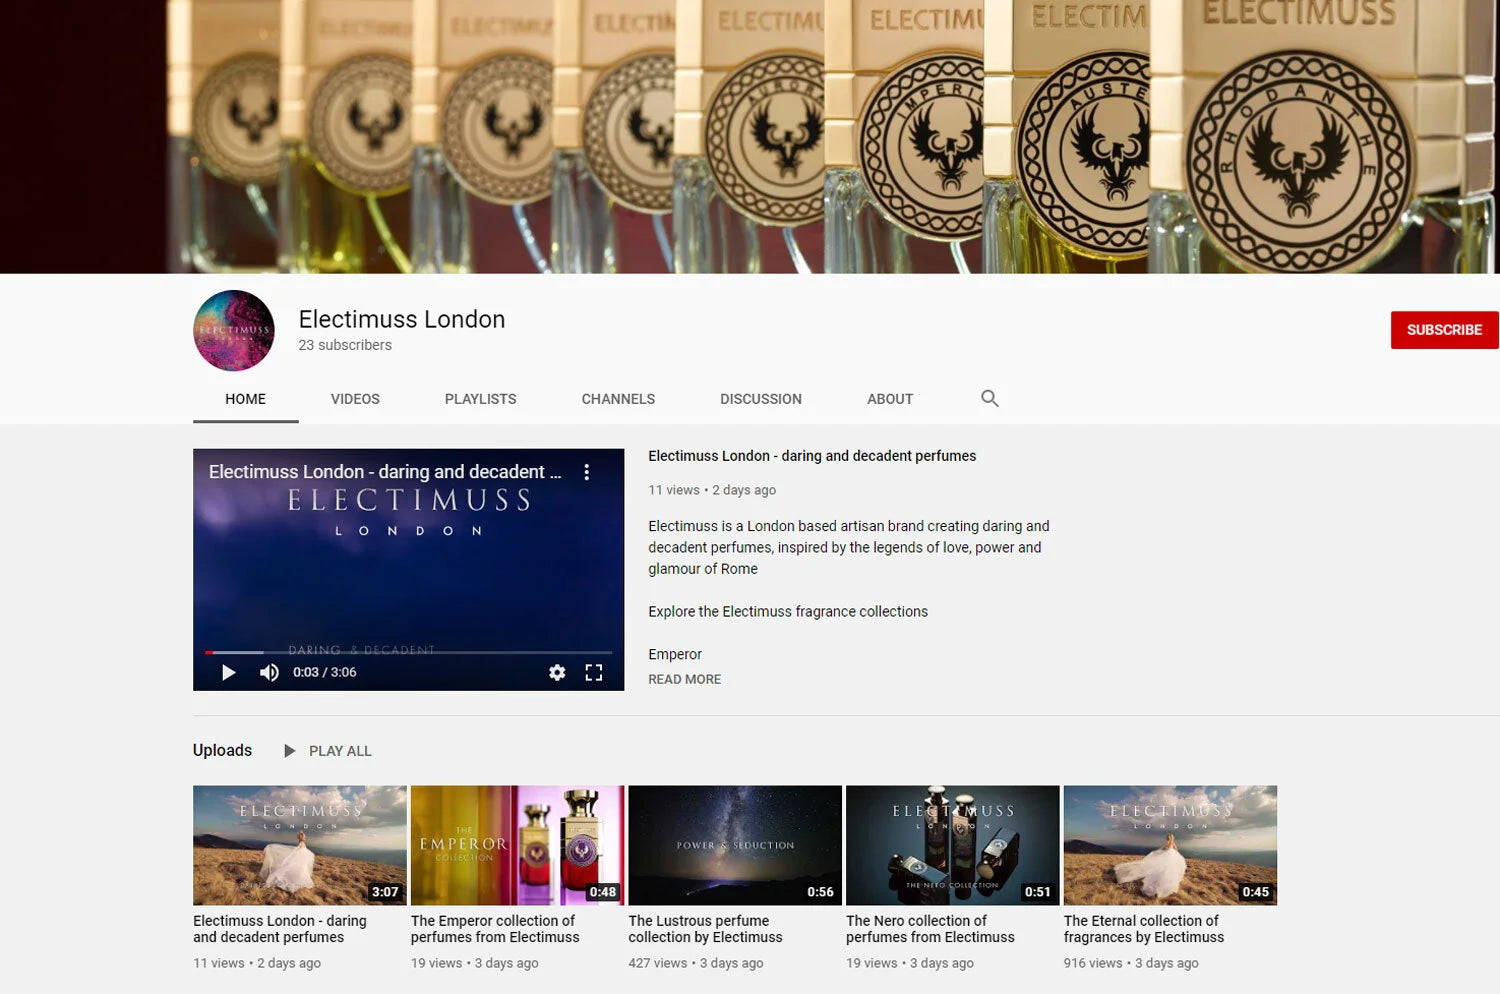The image size is (1500, 994).
Task: Click title 'The Nero collection of perfumes'
Action: pos(930,929)
